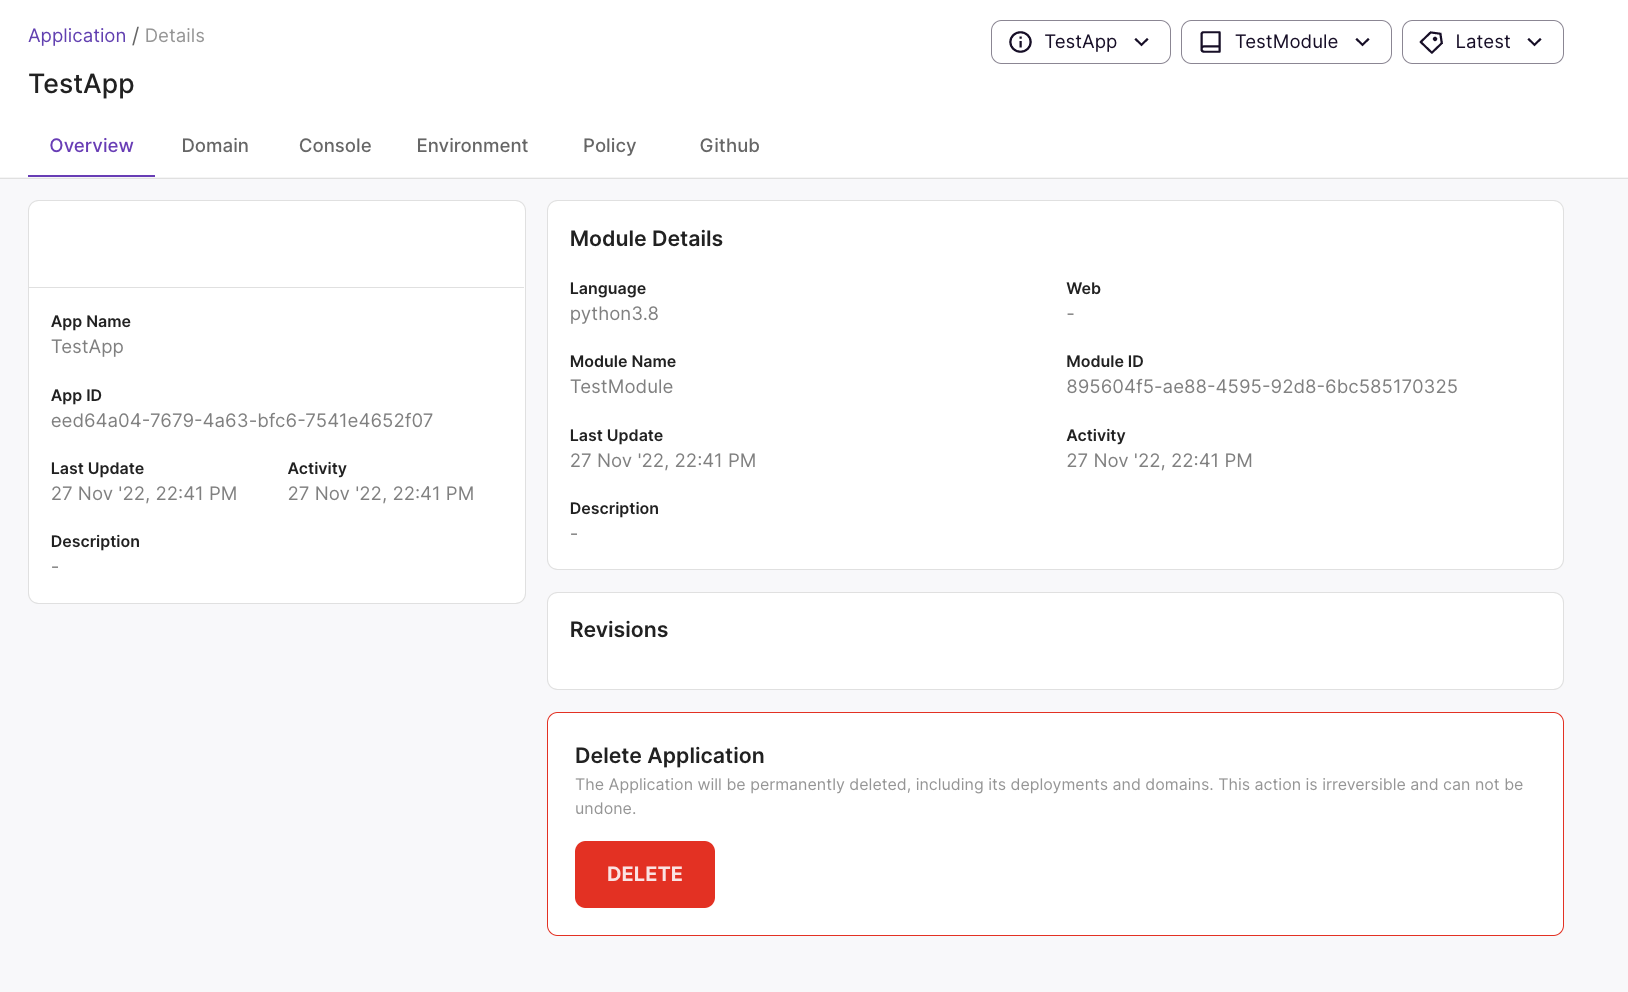The width and height of the screenshot is (1628, 992).
Task: Open the Console tab
Action: tap(335, 146)
